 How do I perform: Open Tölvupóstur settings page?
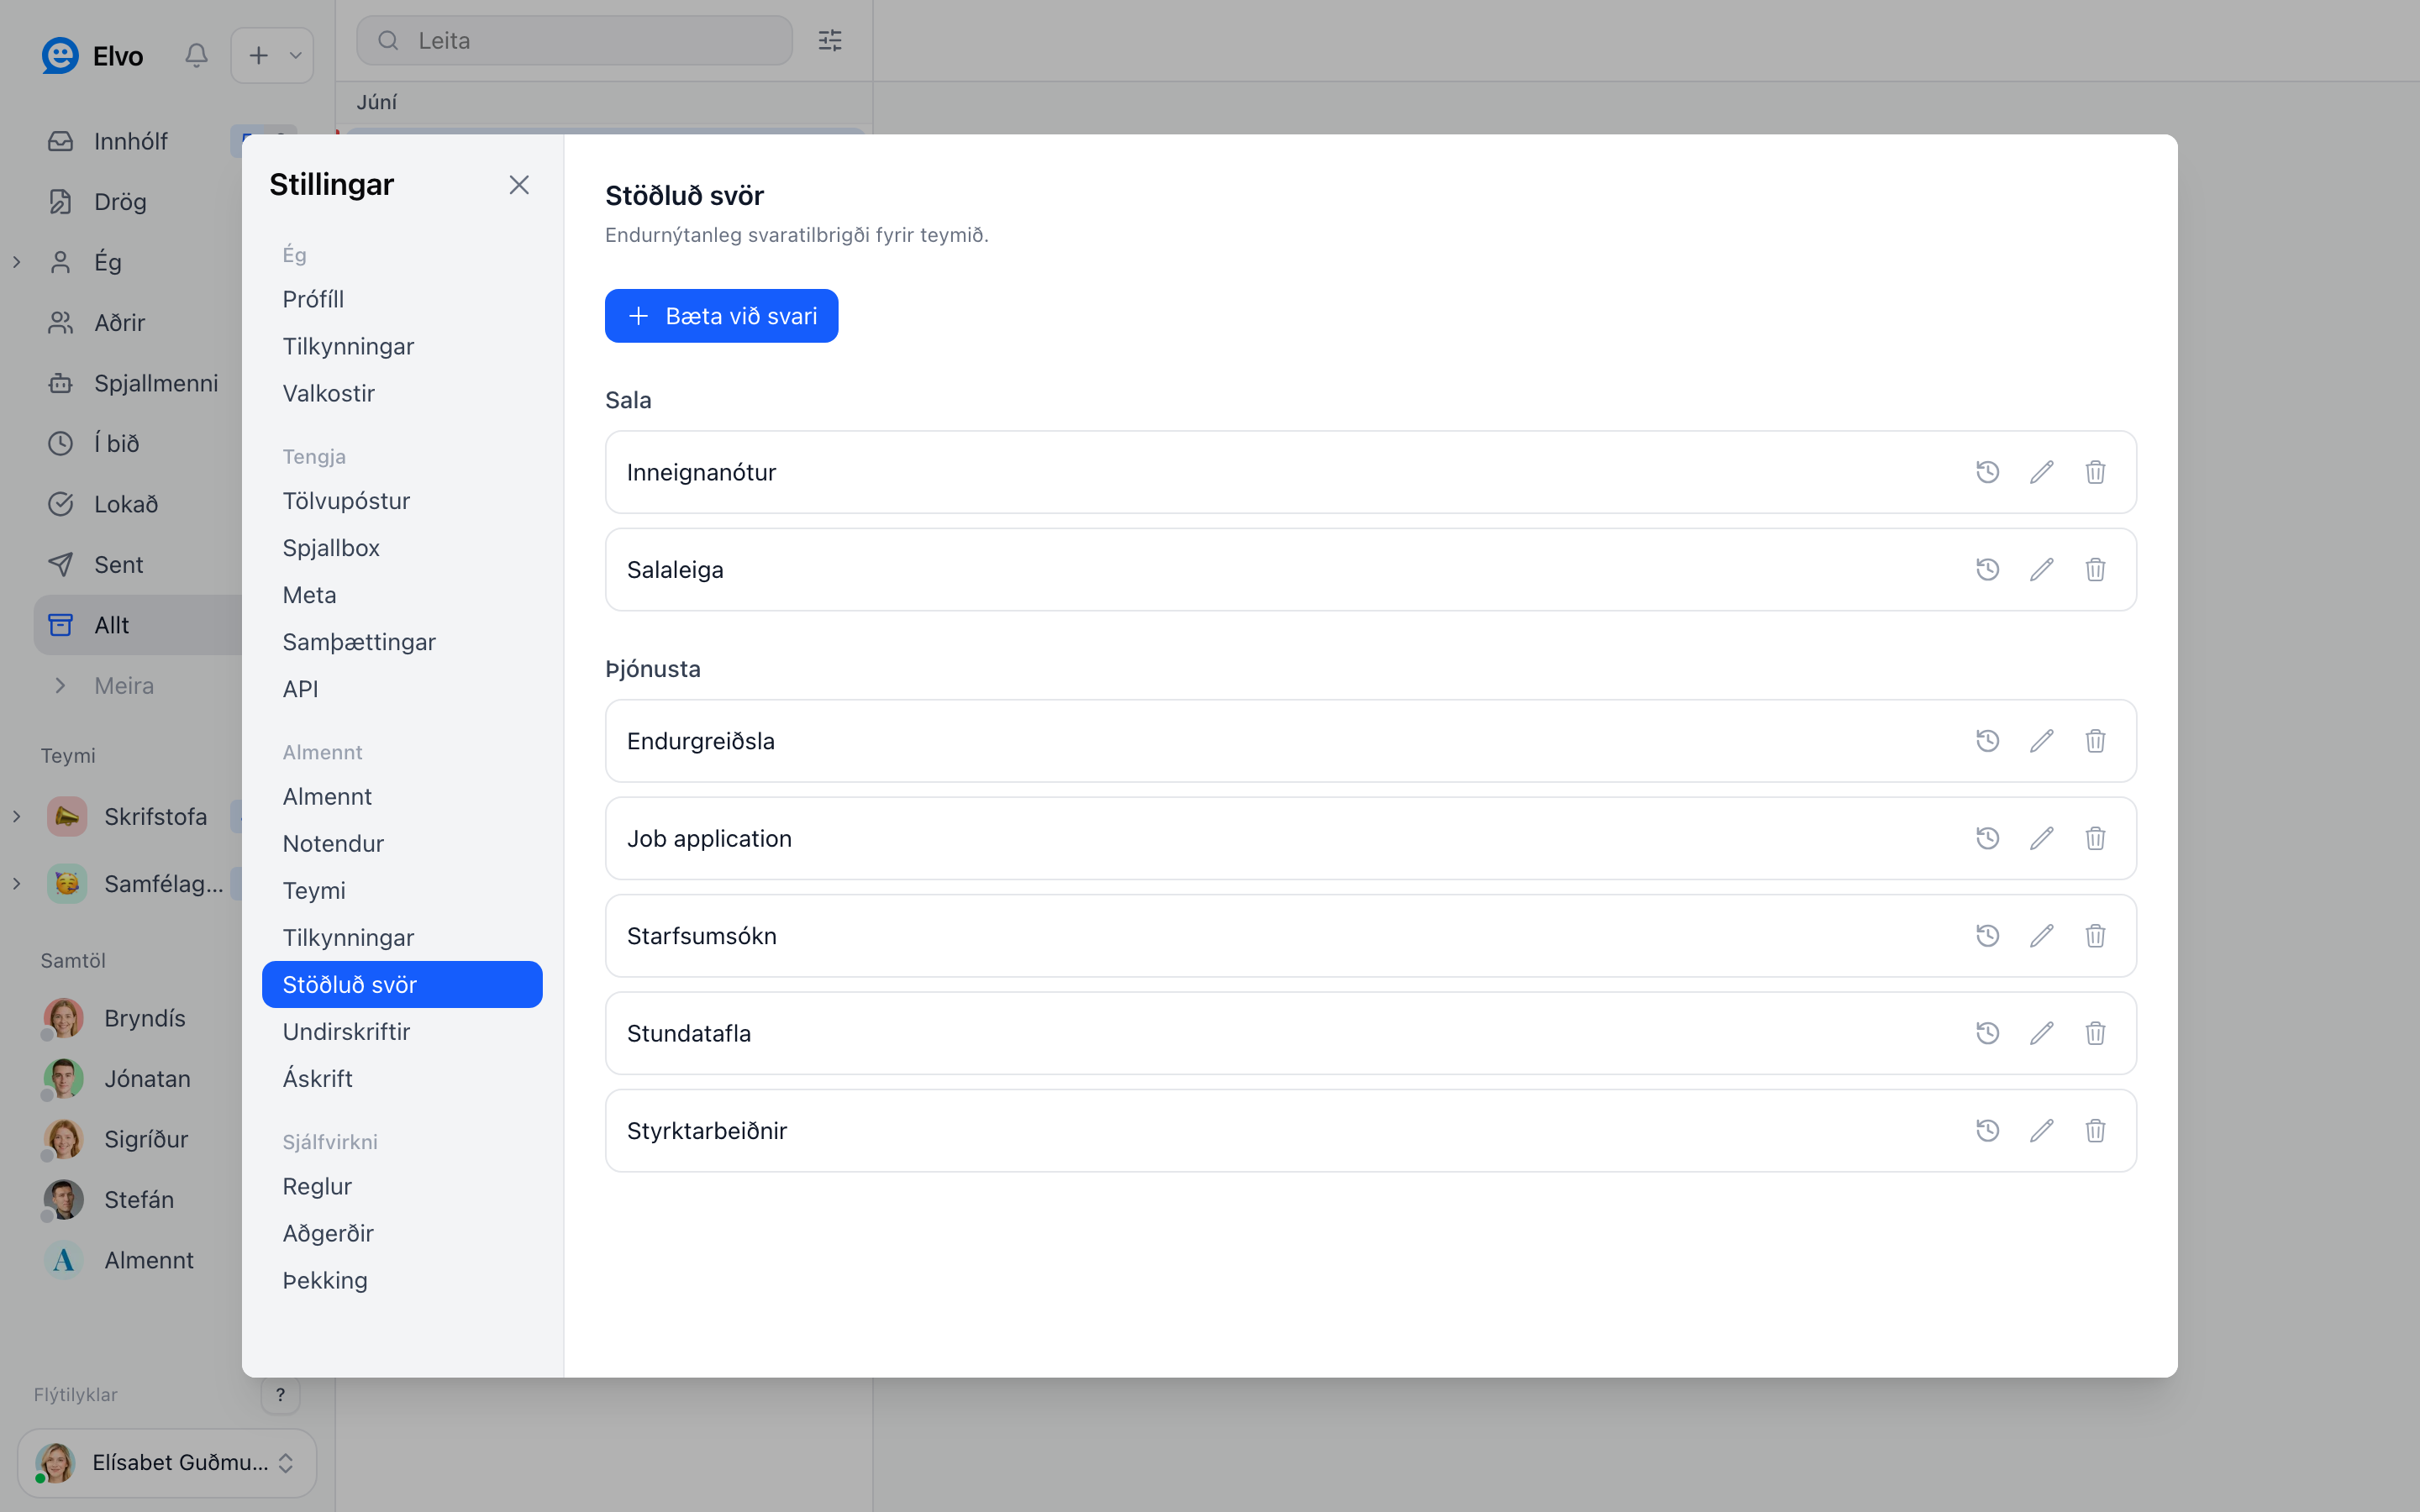(402, 501)
